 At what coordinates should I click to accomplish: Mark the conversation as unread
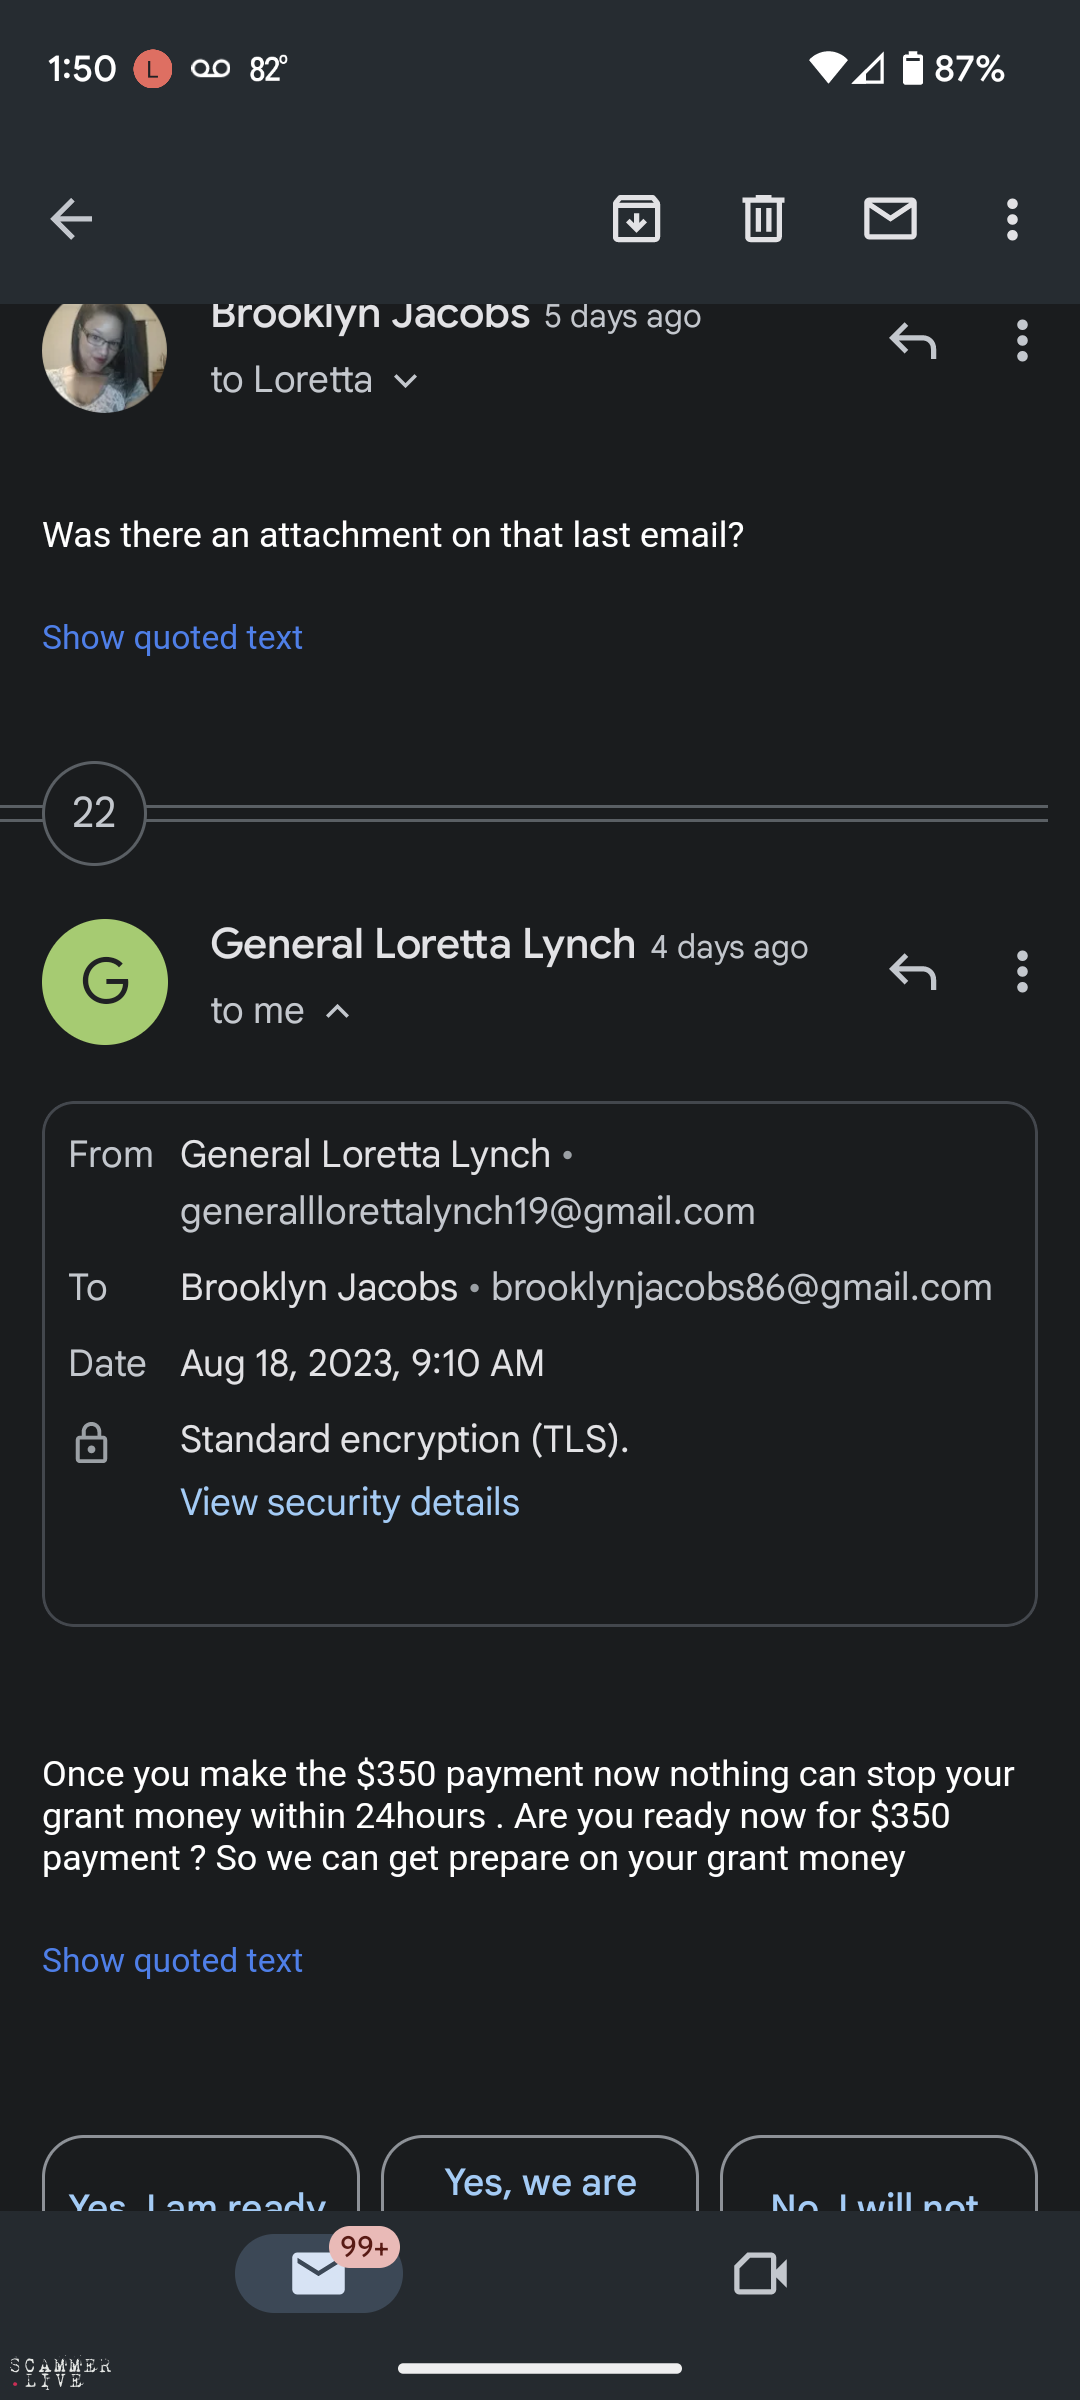[x=890, y=219]
